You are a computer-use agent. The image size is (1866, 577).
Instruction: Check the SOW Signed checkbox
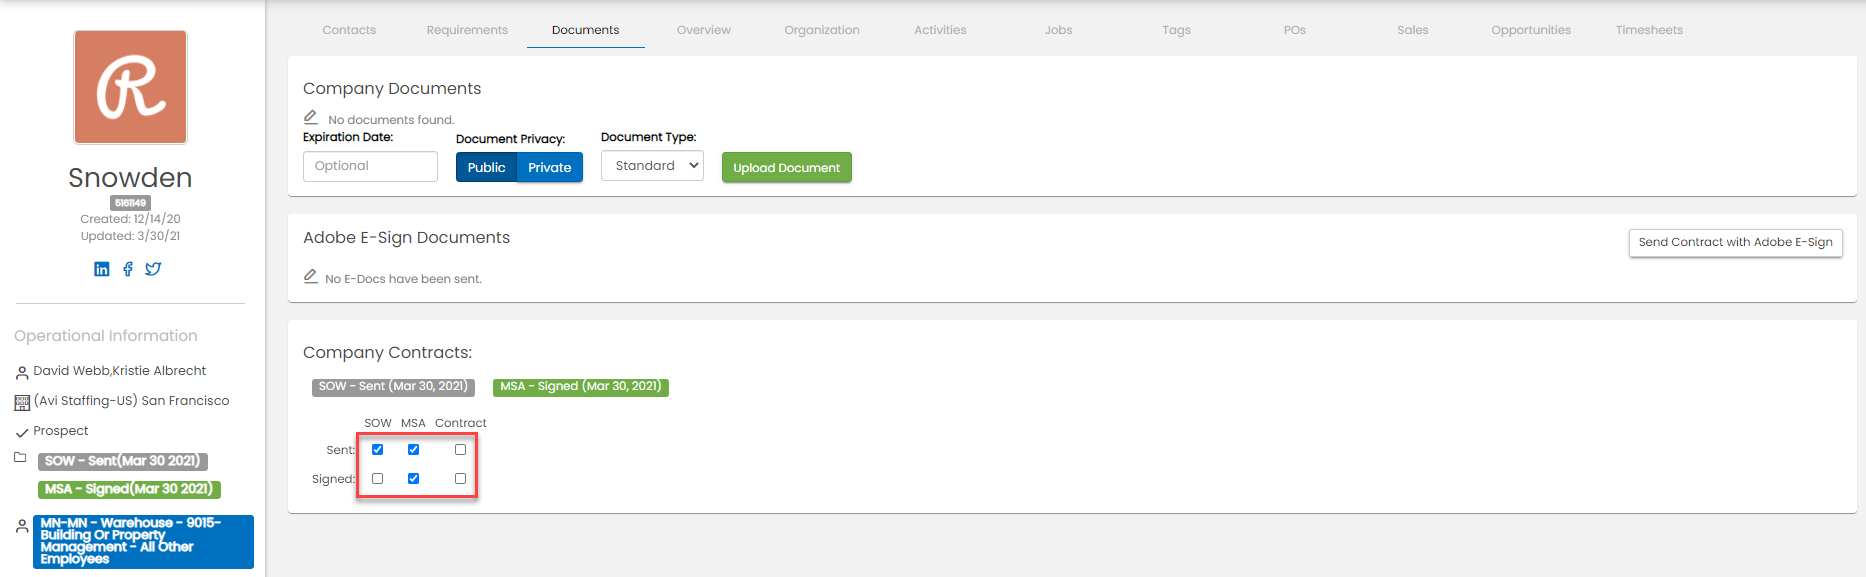(x=378, y=479)
